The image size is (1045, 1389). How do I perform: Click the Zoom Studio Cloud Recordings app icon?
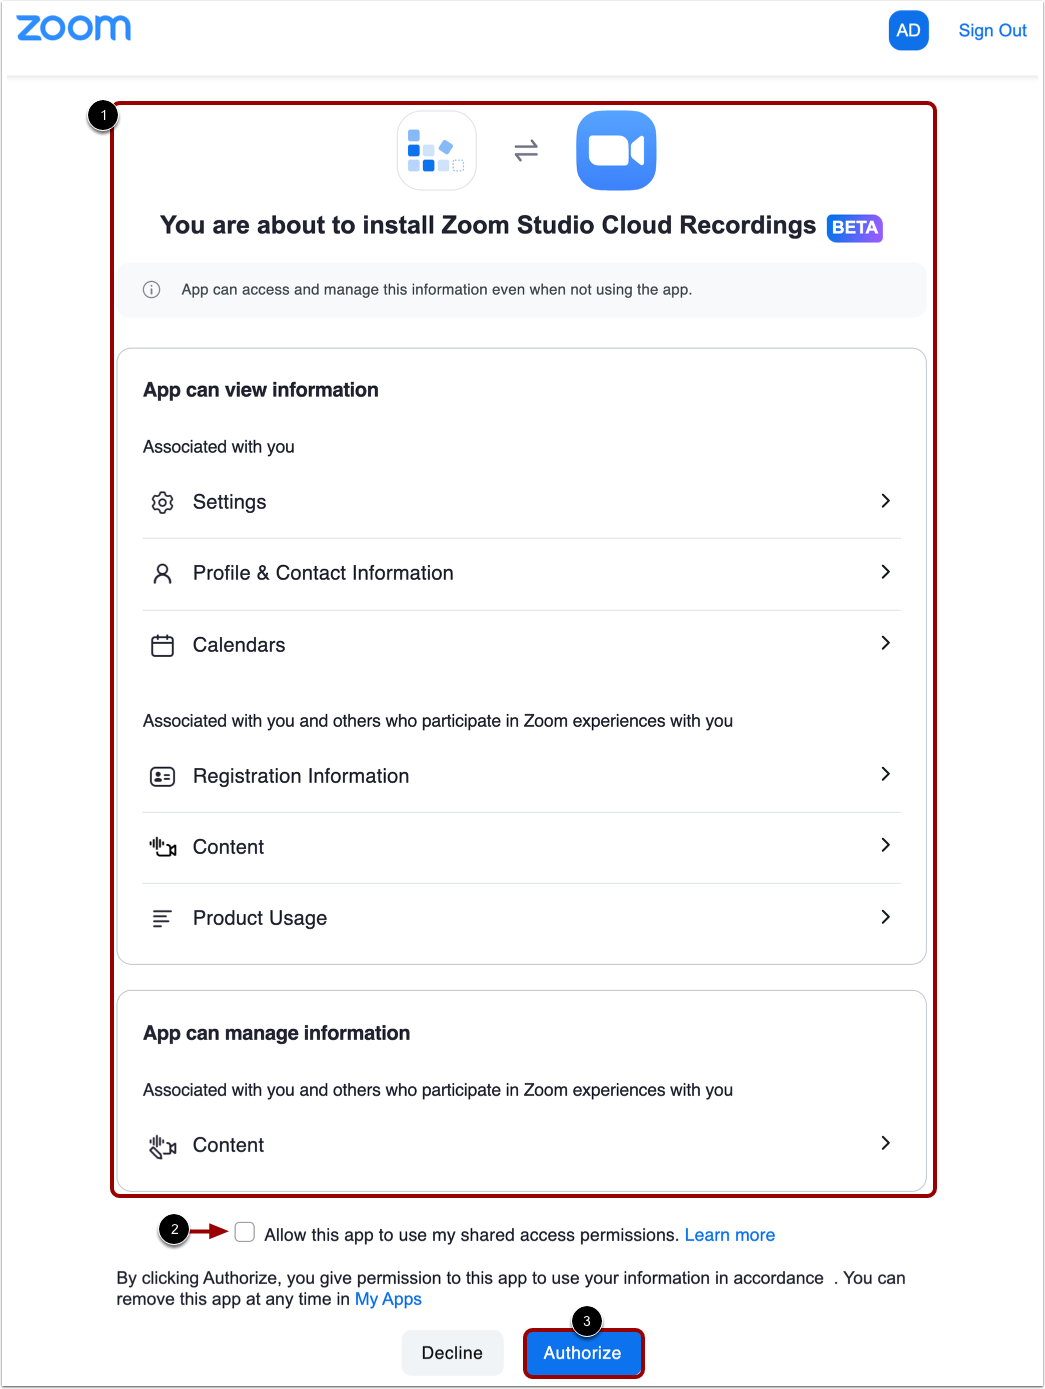click(436, 150)
